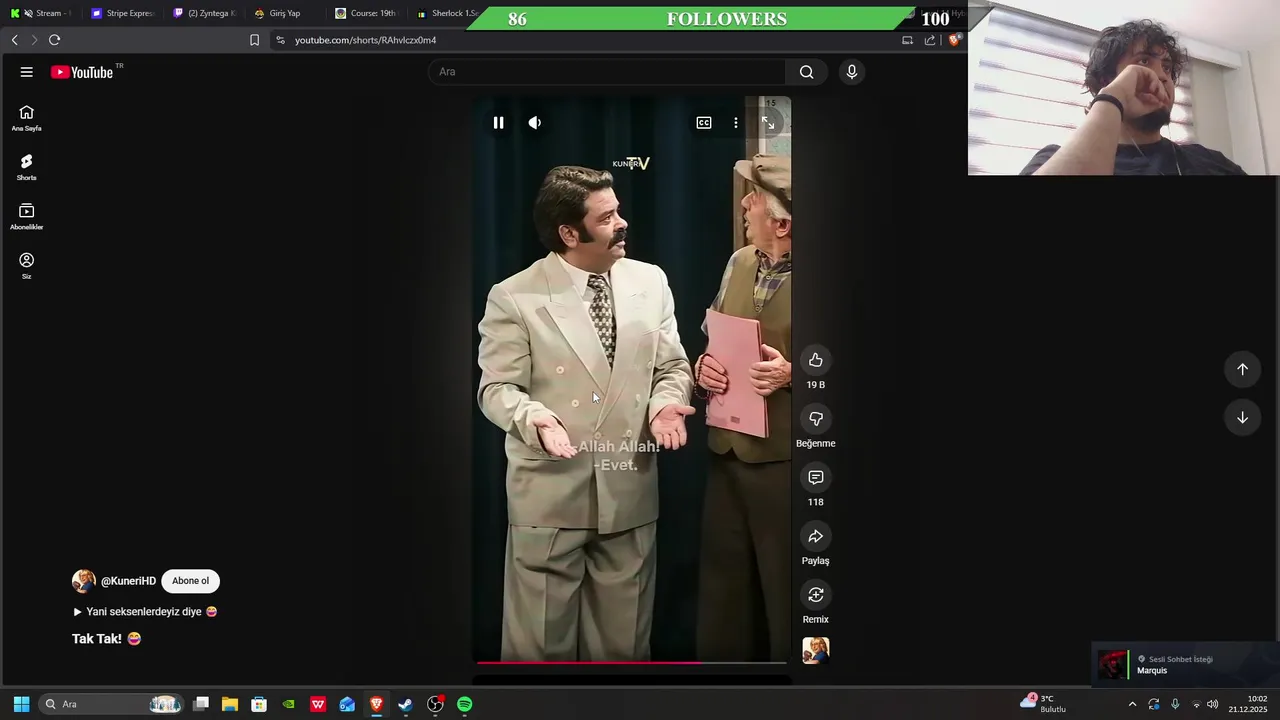
Task: Switch to Brave browser in the taskbar
Action: pyautogui.click(x=377, y=704)
